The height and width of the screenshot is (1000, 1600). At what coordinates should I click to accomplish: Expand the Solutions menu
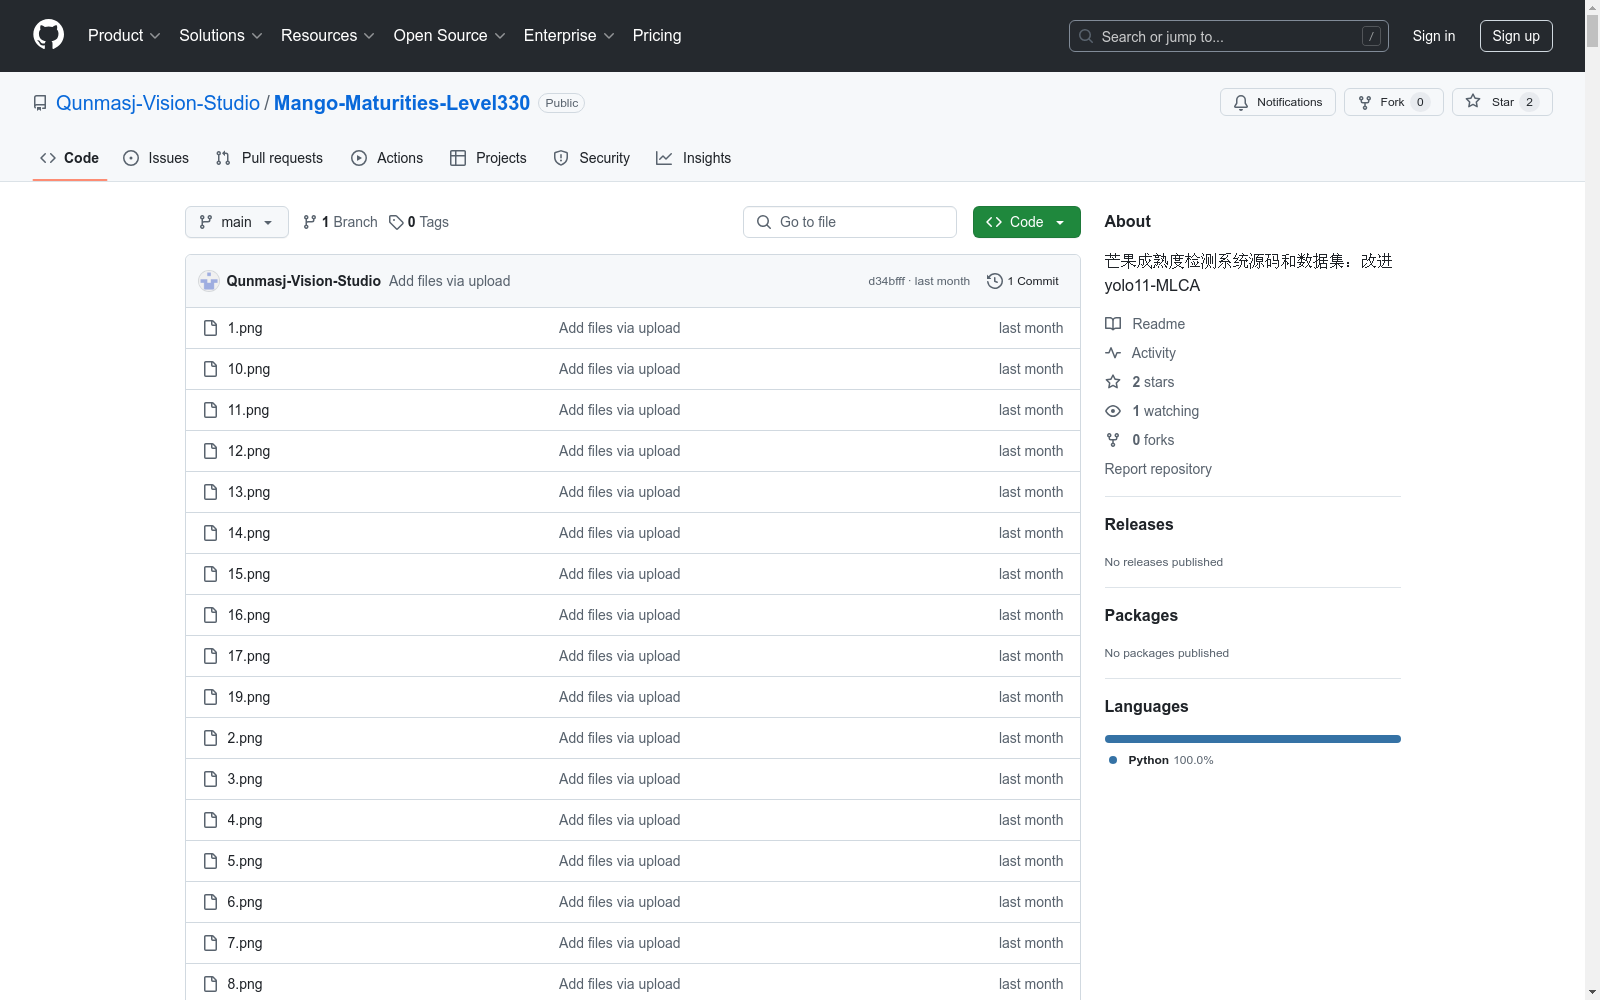[x=221, y=35]
